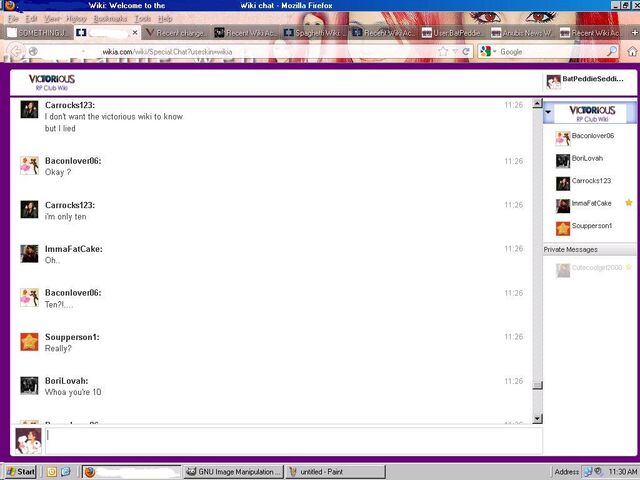The height and width of the screenshot is (480, 640).
Task: Open the Windows Start menu
Action: (x=21, y=472)
